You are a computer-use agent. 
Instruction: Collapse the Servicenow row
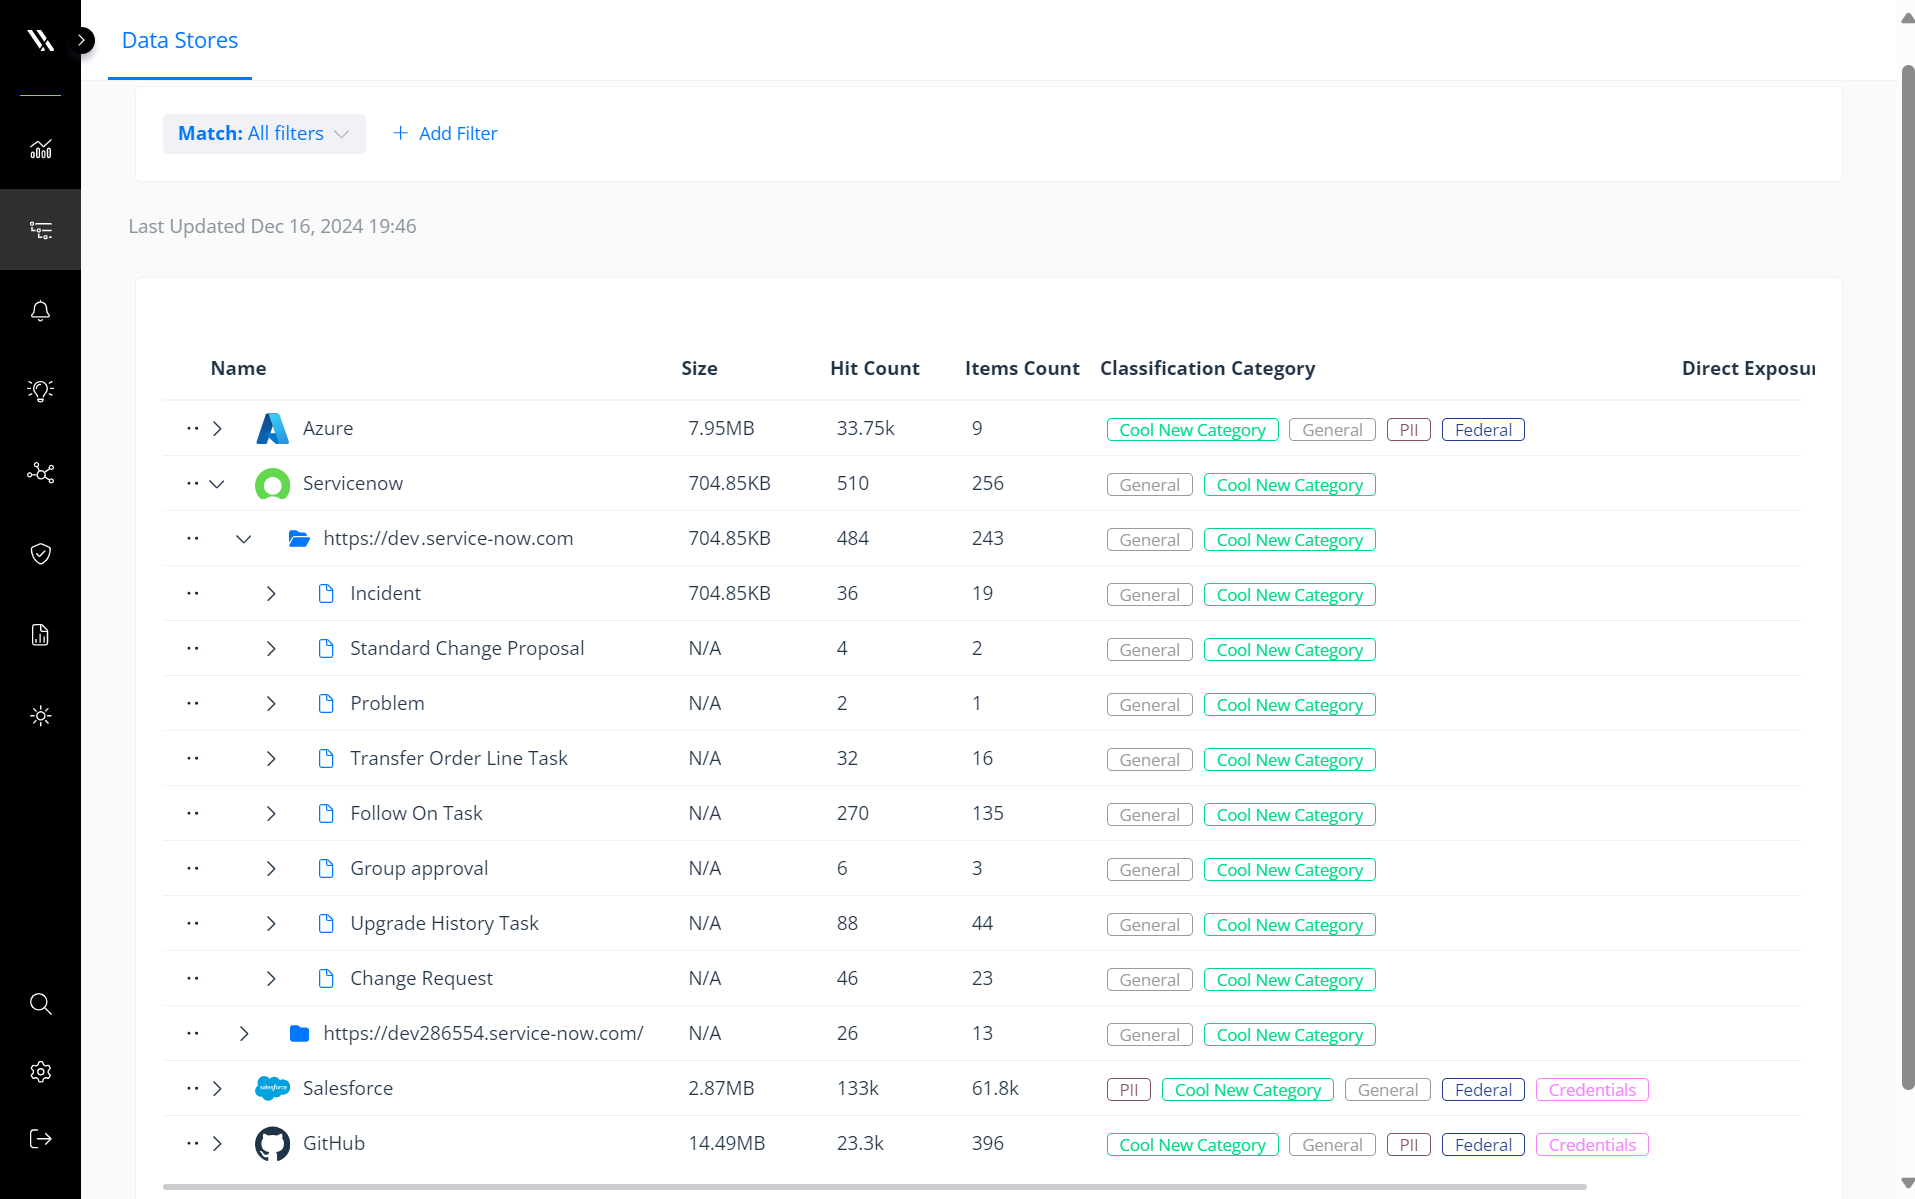[x=217, y=484]
